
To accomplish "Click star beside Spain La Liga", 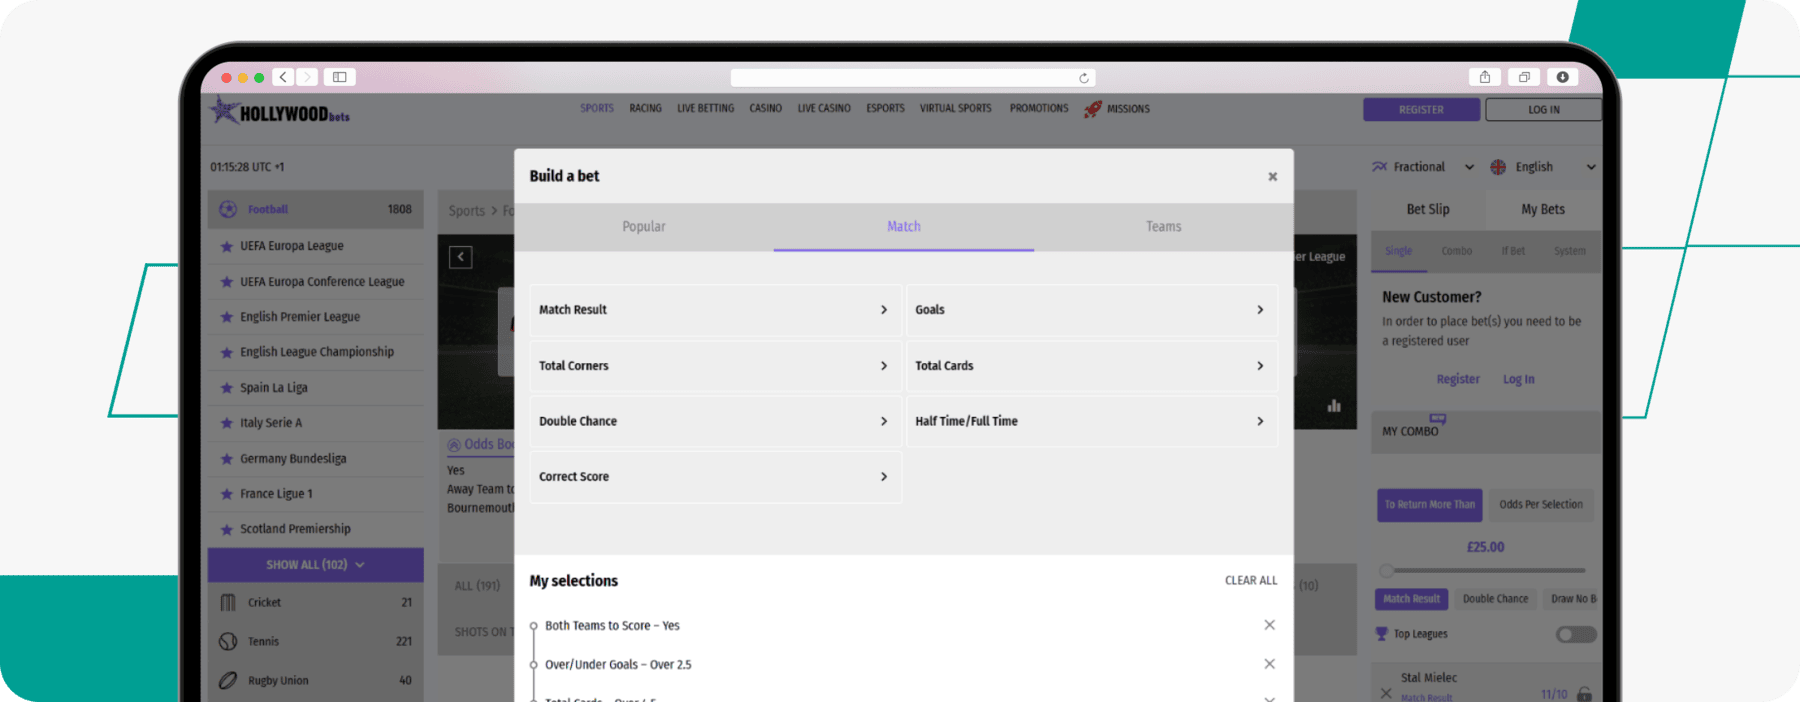I will 227,388.
